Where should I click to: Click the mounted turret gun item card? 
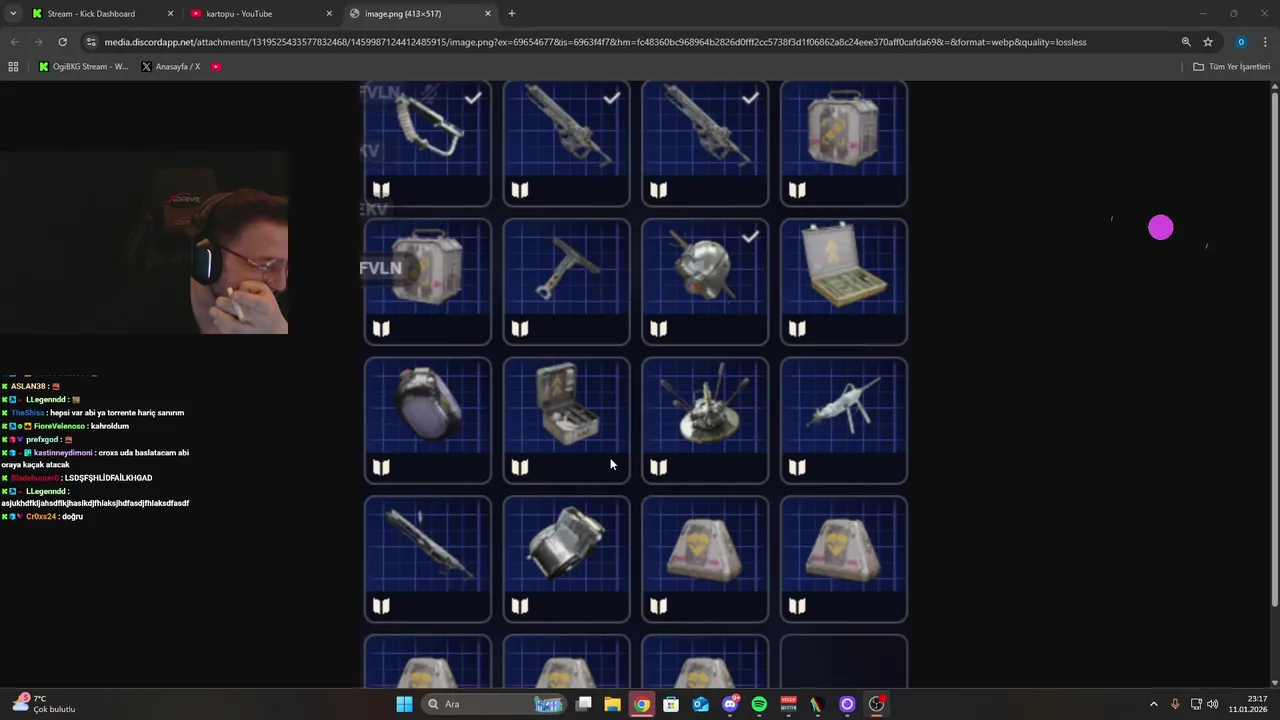(844, 421)
